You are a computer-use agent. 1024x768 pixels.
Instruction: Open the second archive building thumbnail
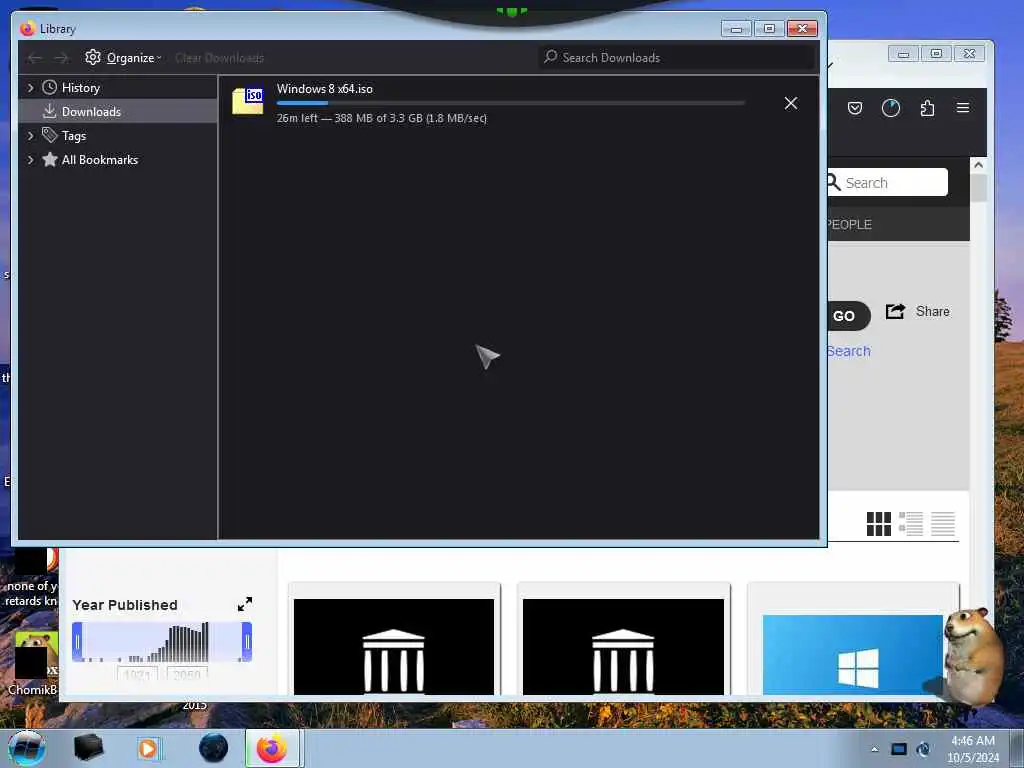click(x=623, y=647)
